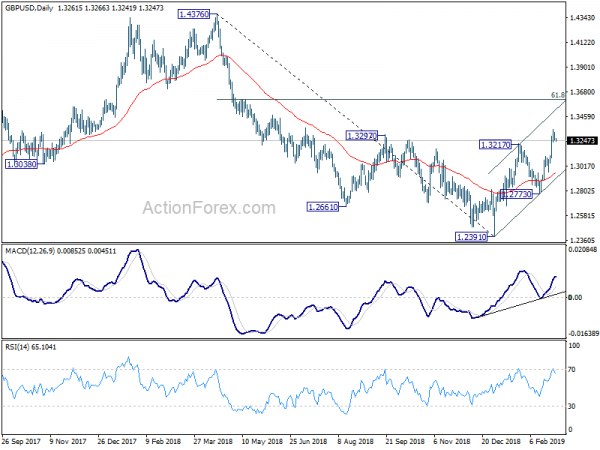
Task: Click the RSI 30 level label
Action: (x=572, y=406)
